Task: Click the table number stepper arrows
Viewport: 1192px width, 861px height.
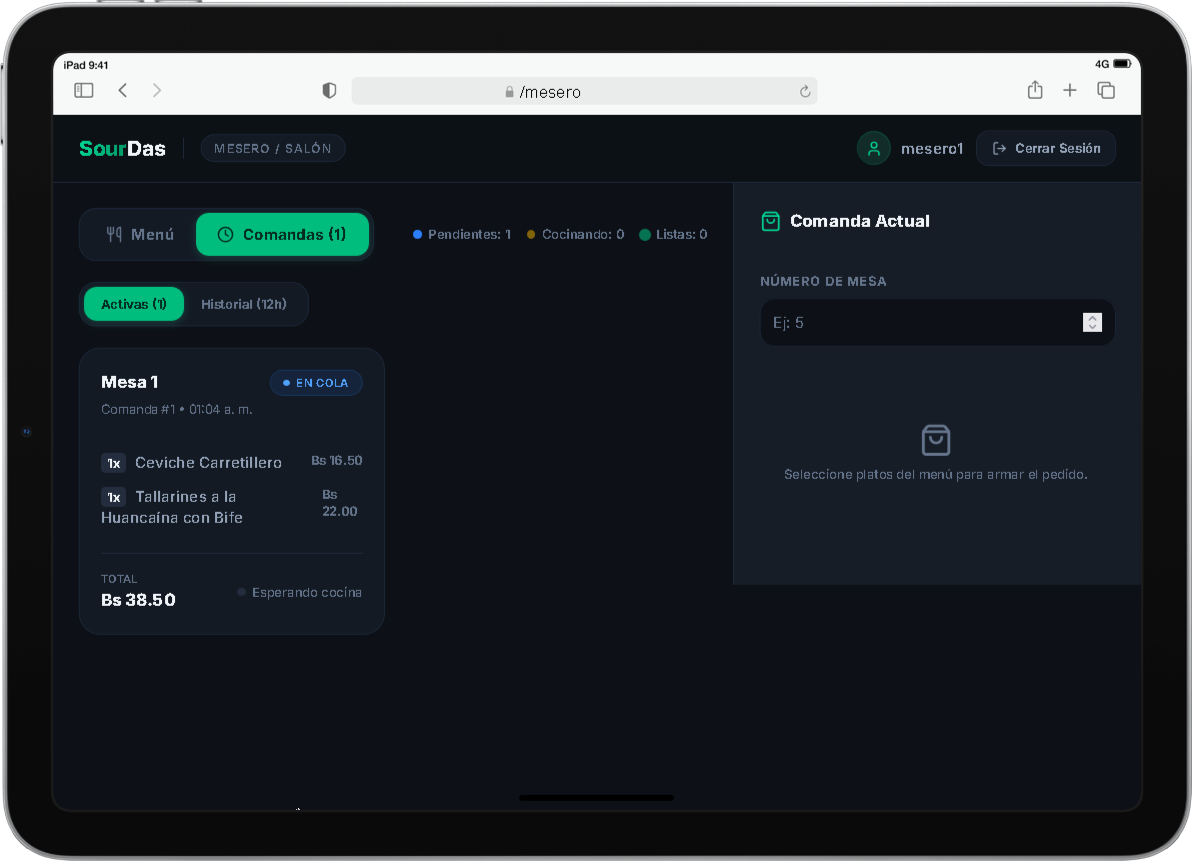Action: (x=1092, y=323)
